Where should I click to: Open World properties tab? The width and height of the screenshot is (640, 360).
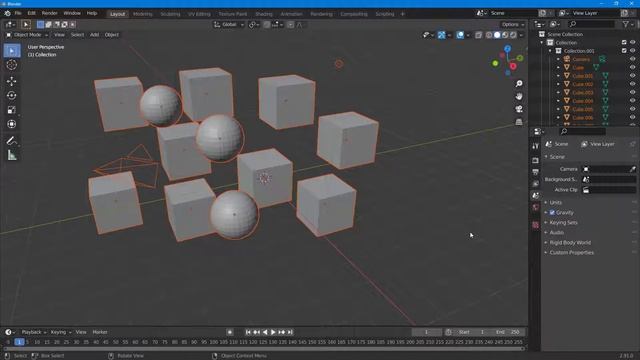click(x=536, y=207)
